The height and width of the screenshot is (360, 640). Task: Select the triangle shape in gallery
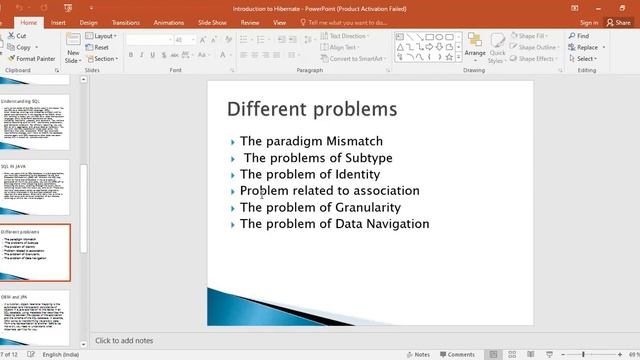point(400,47)
